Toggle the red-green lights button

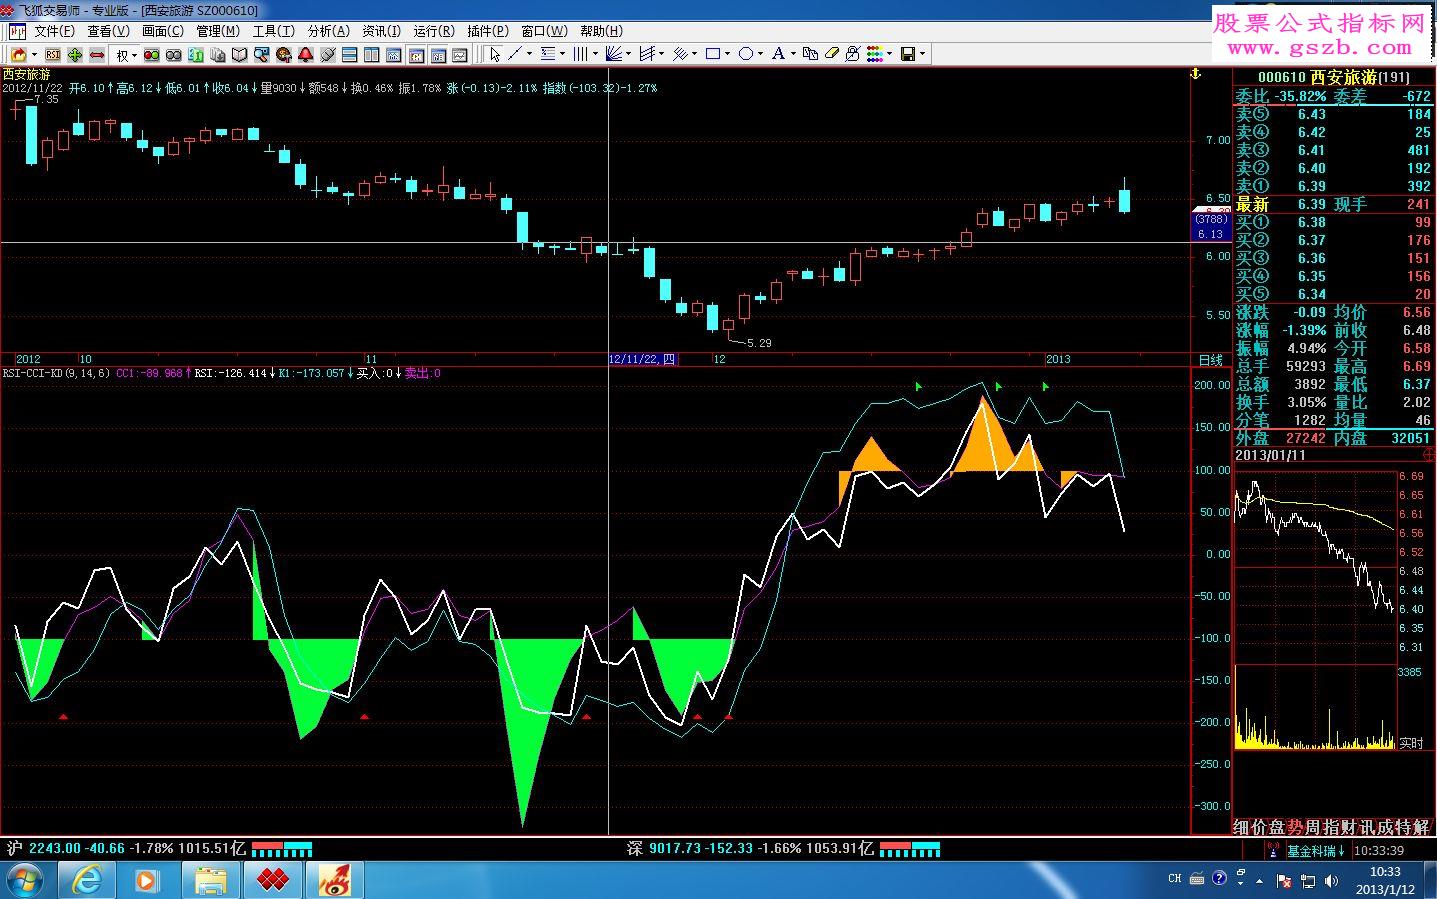coord(152,54)
